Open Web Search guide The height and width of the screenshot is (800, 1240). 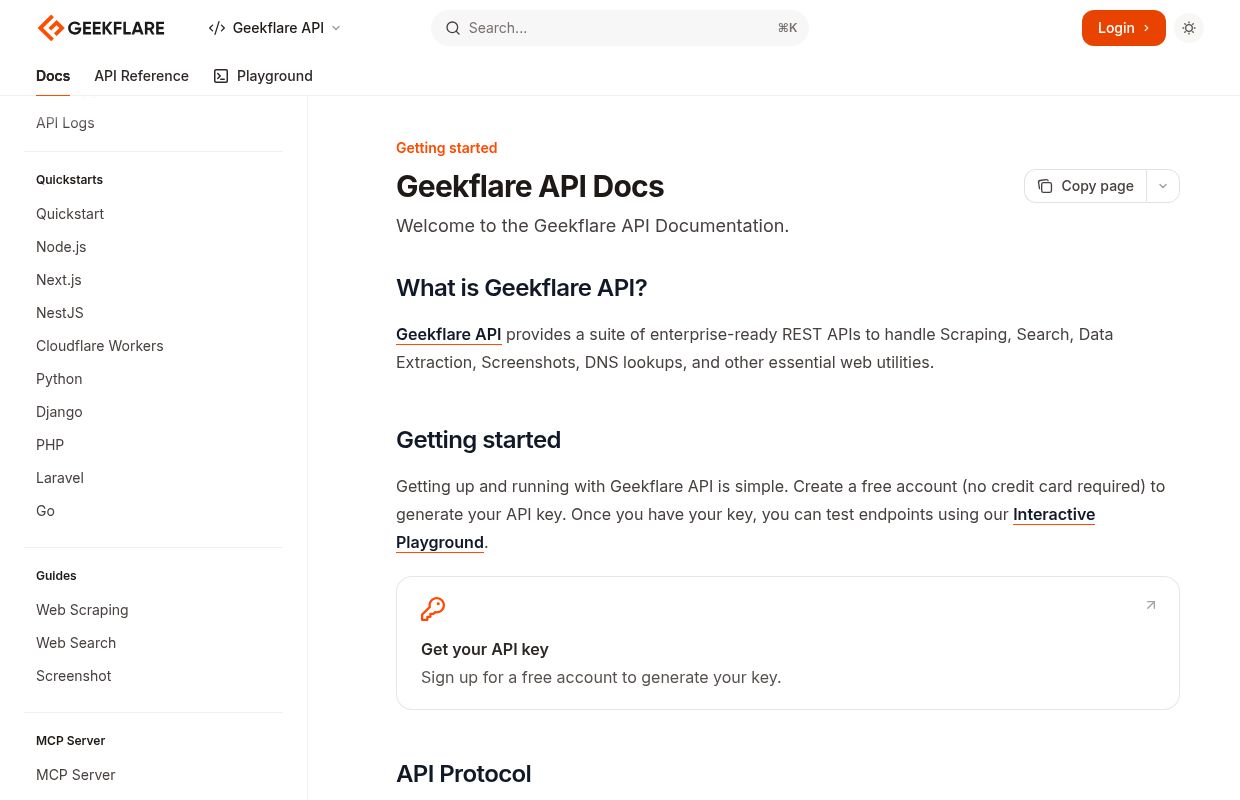tap(76, 643)
